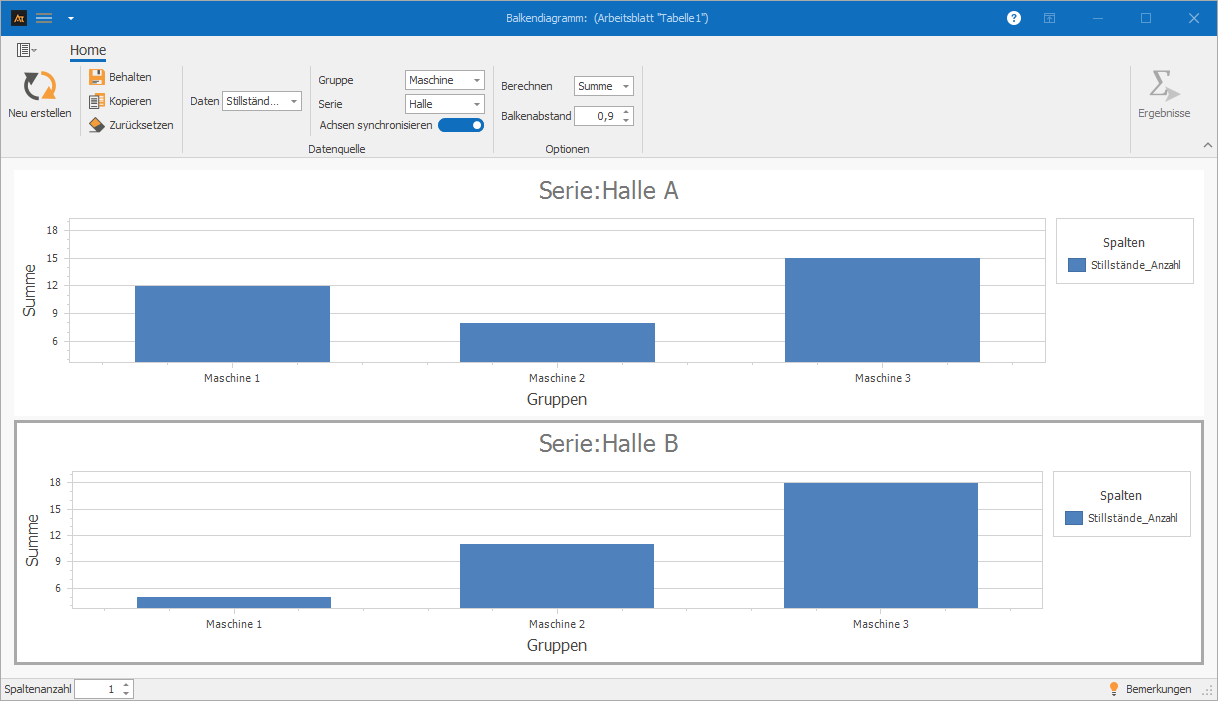Click the Neu erstellen refresh icon
The height and width of the screenshot is (701, 1218).
click(40, 87)
